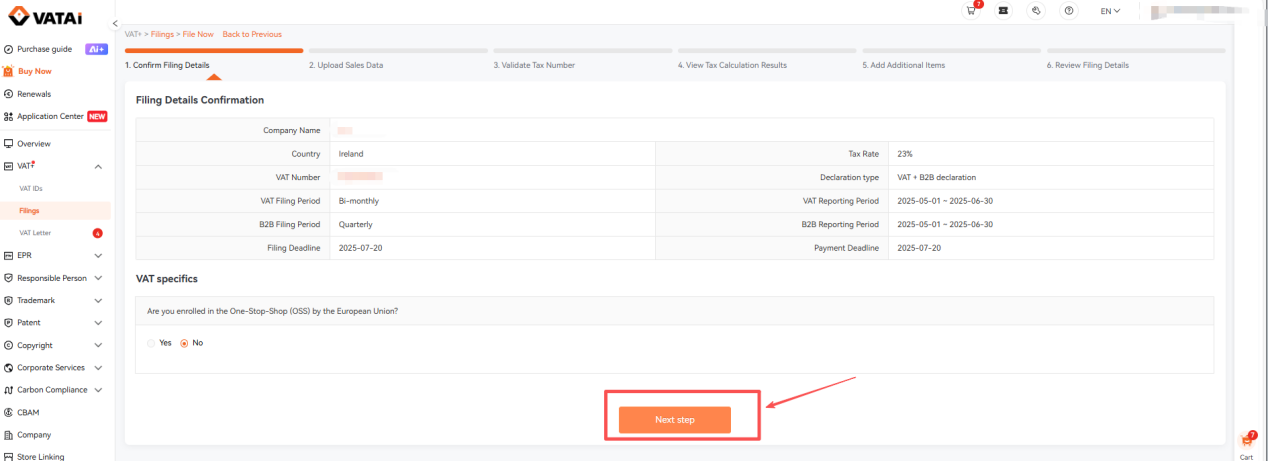Click the Trademark shield icon
The width and height of the screenshot is (1268, 461).
click(8, 300)
